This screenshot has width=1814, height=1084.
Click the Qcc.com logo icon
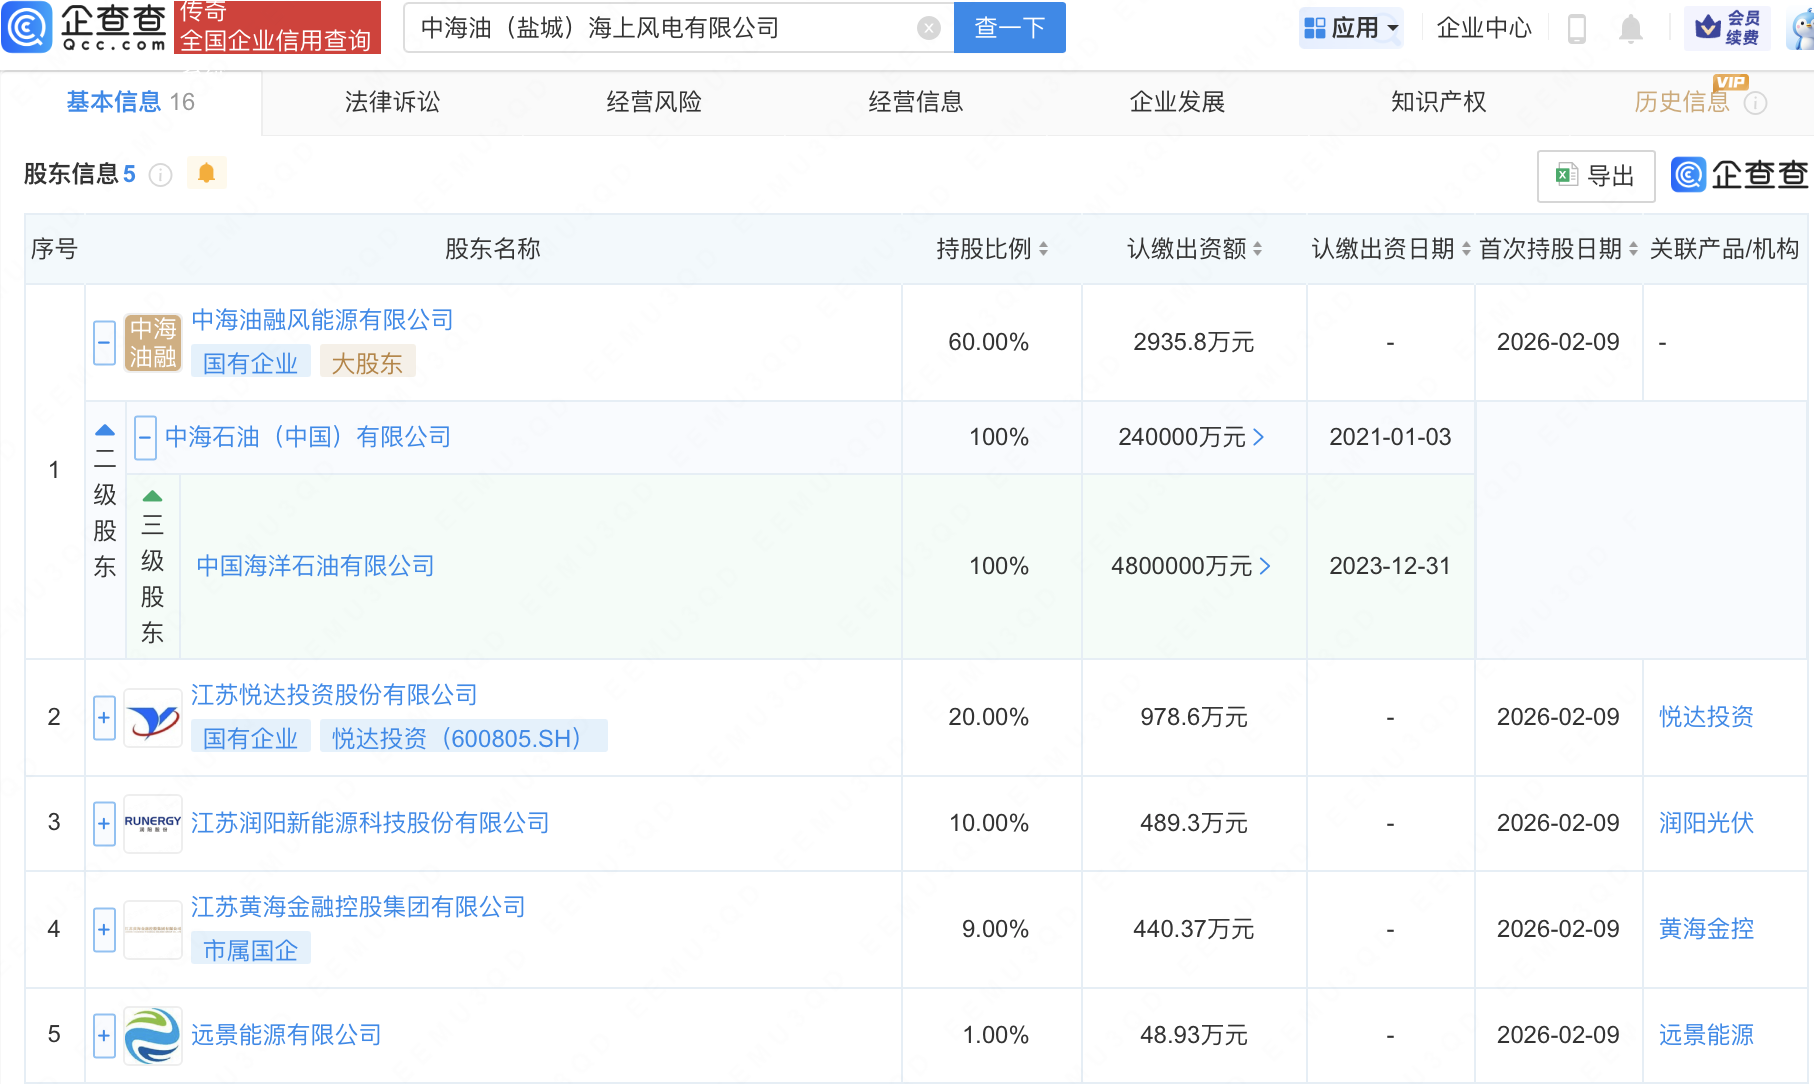click(x=27, y=27)
